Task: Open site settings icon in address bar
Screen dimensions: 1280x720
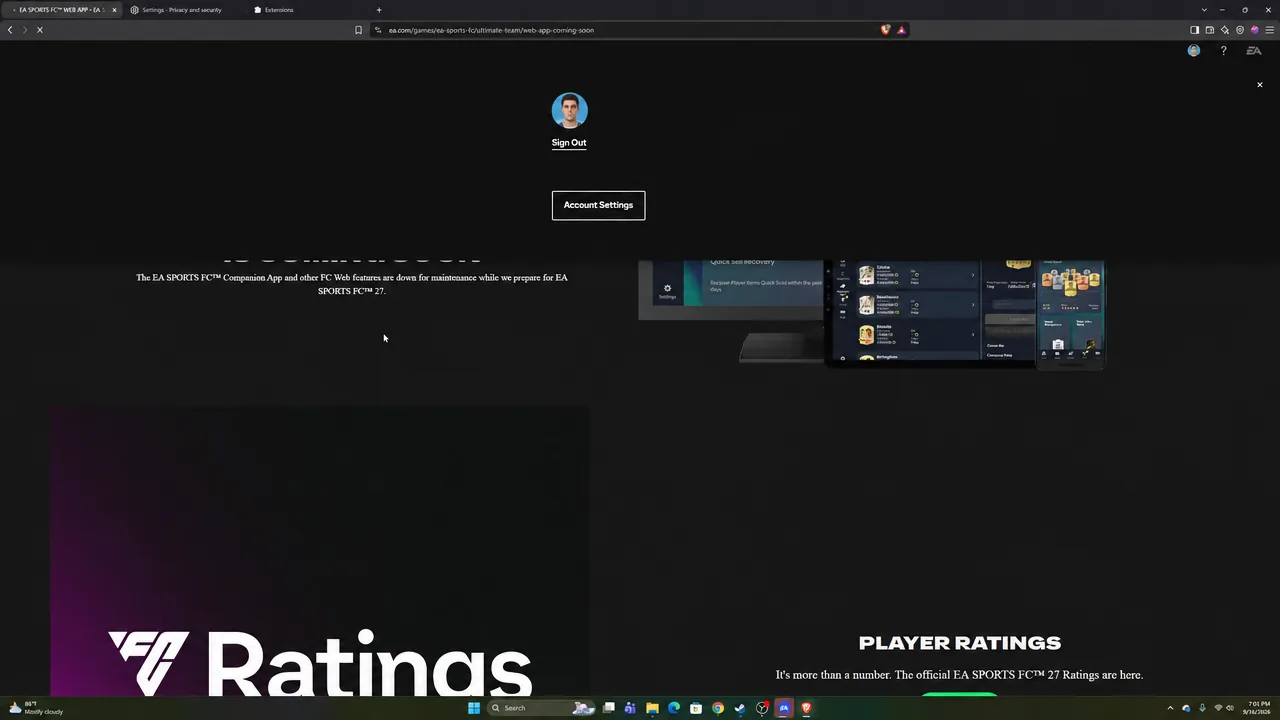Action: (378, 30)
